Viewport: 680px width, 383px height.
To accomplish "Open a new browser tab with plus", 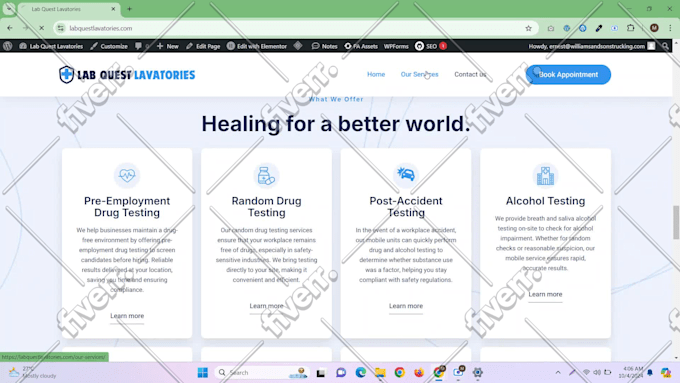I will (129, 9).
